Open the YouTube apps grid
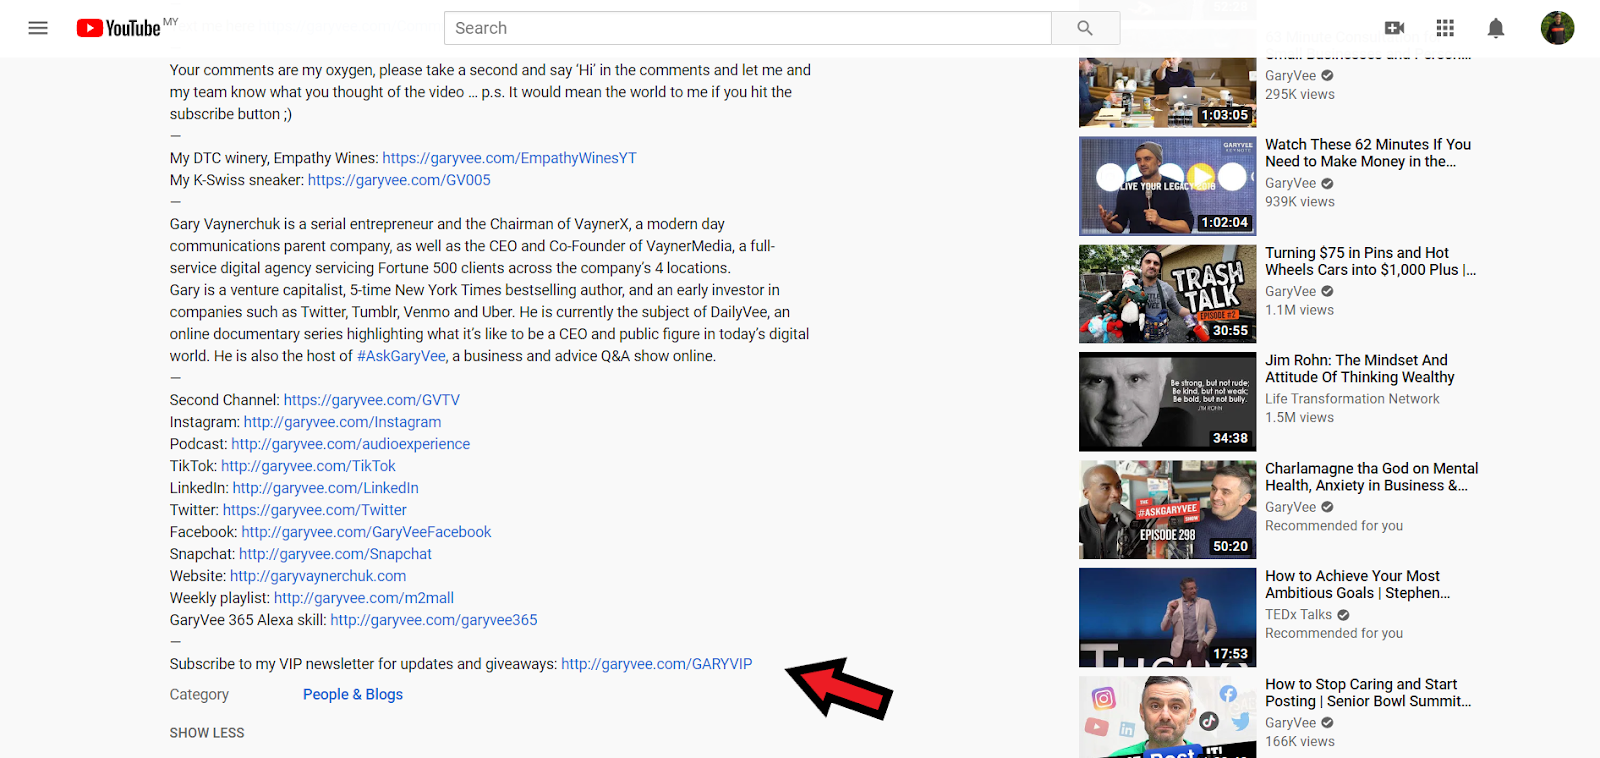This screenshot has height=758, width=1600. [1445, 28]
